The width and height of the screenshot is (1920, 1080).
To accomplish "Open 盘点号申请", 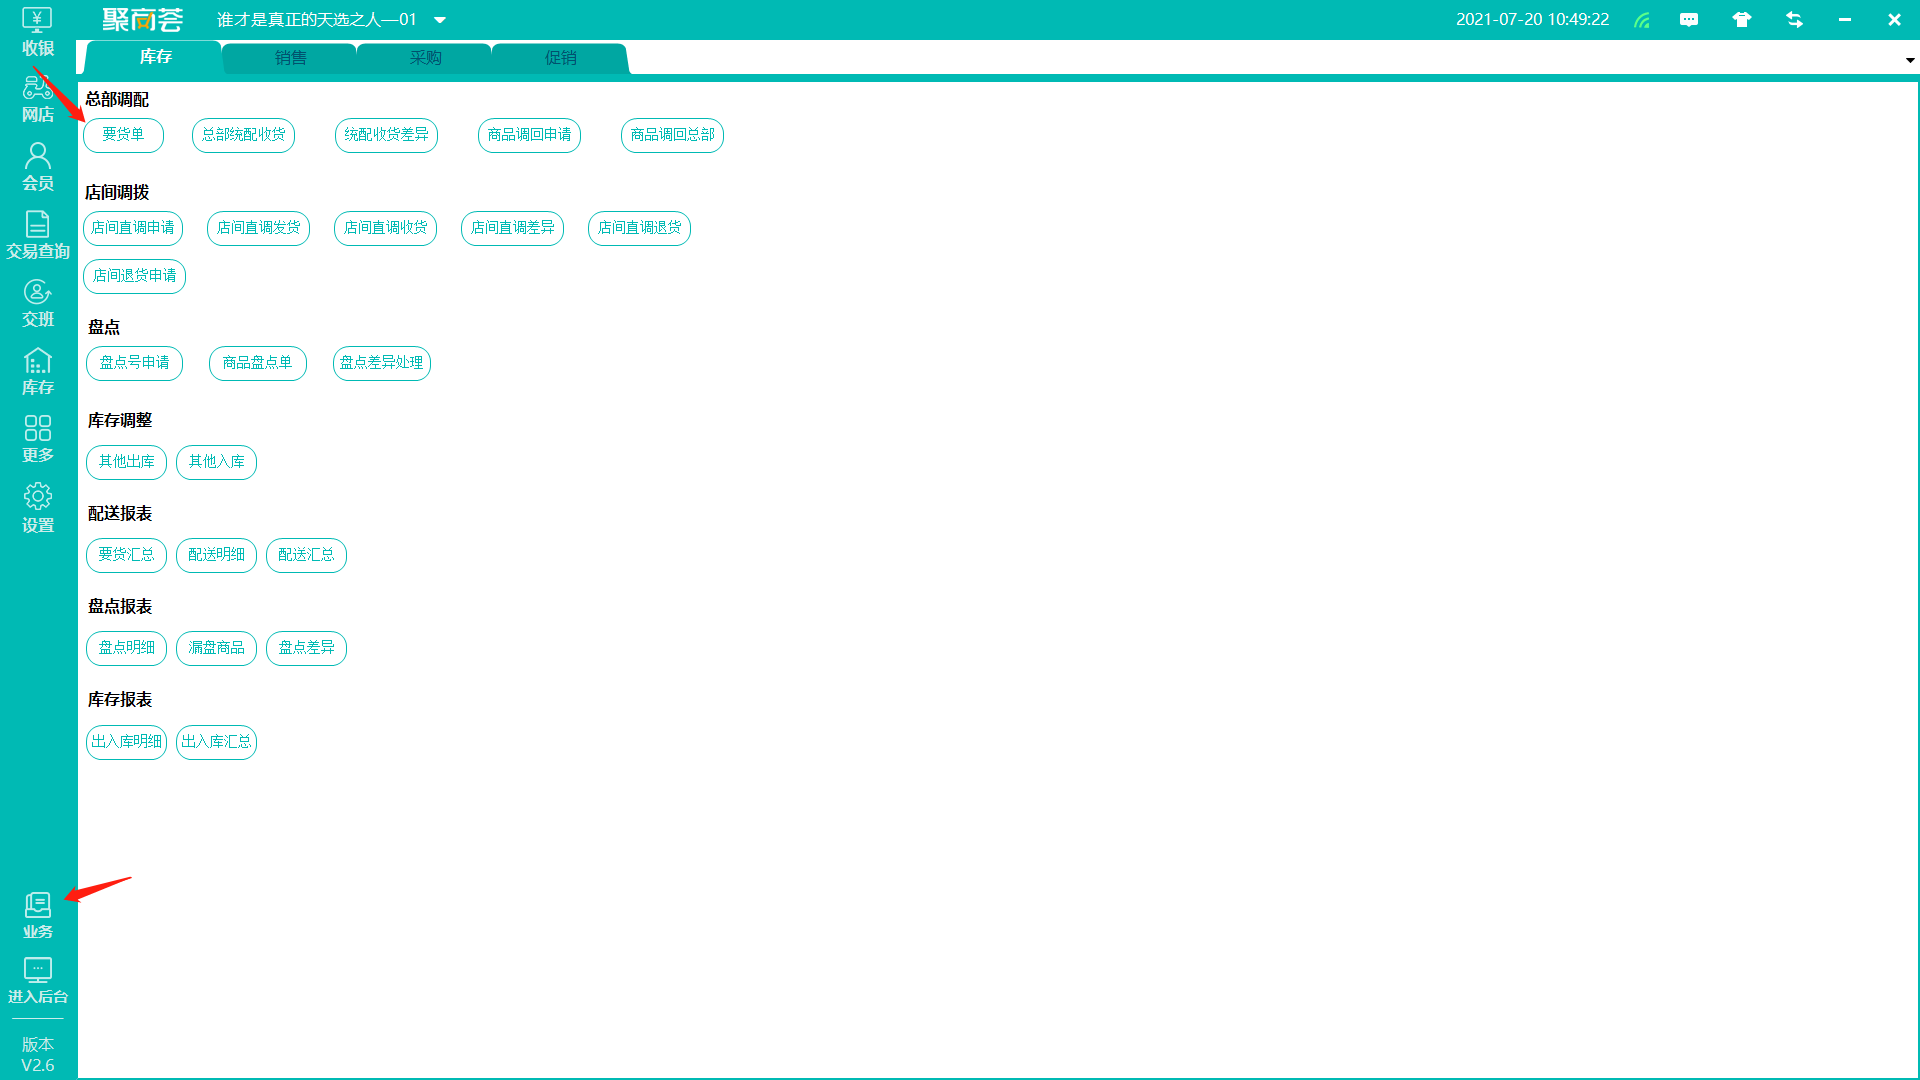I will [x=134, y=363].
